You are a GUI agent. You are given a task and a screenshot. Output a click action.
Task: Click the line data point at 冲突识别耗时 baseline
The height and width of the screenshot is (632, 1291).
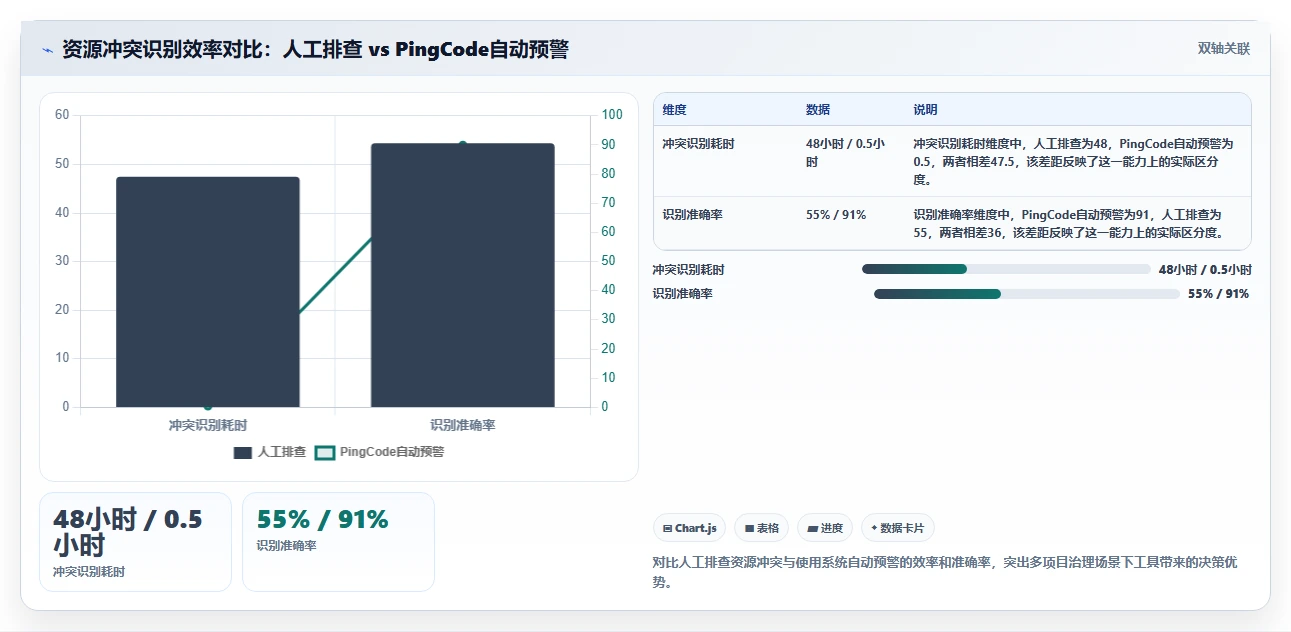[208, 406]
